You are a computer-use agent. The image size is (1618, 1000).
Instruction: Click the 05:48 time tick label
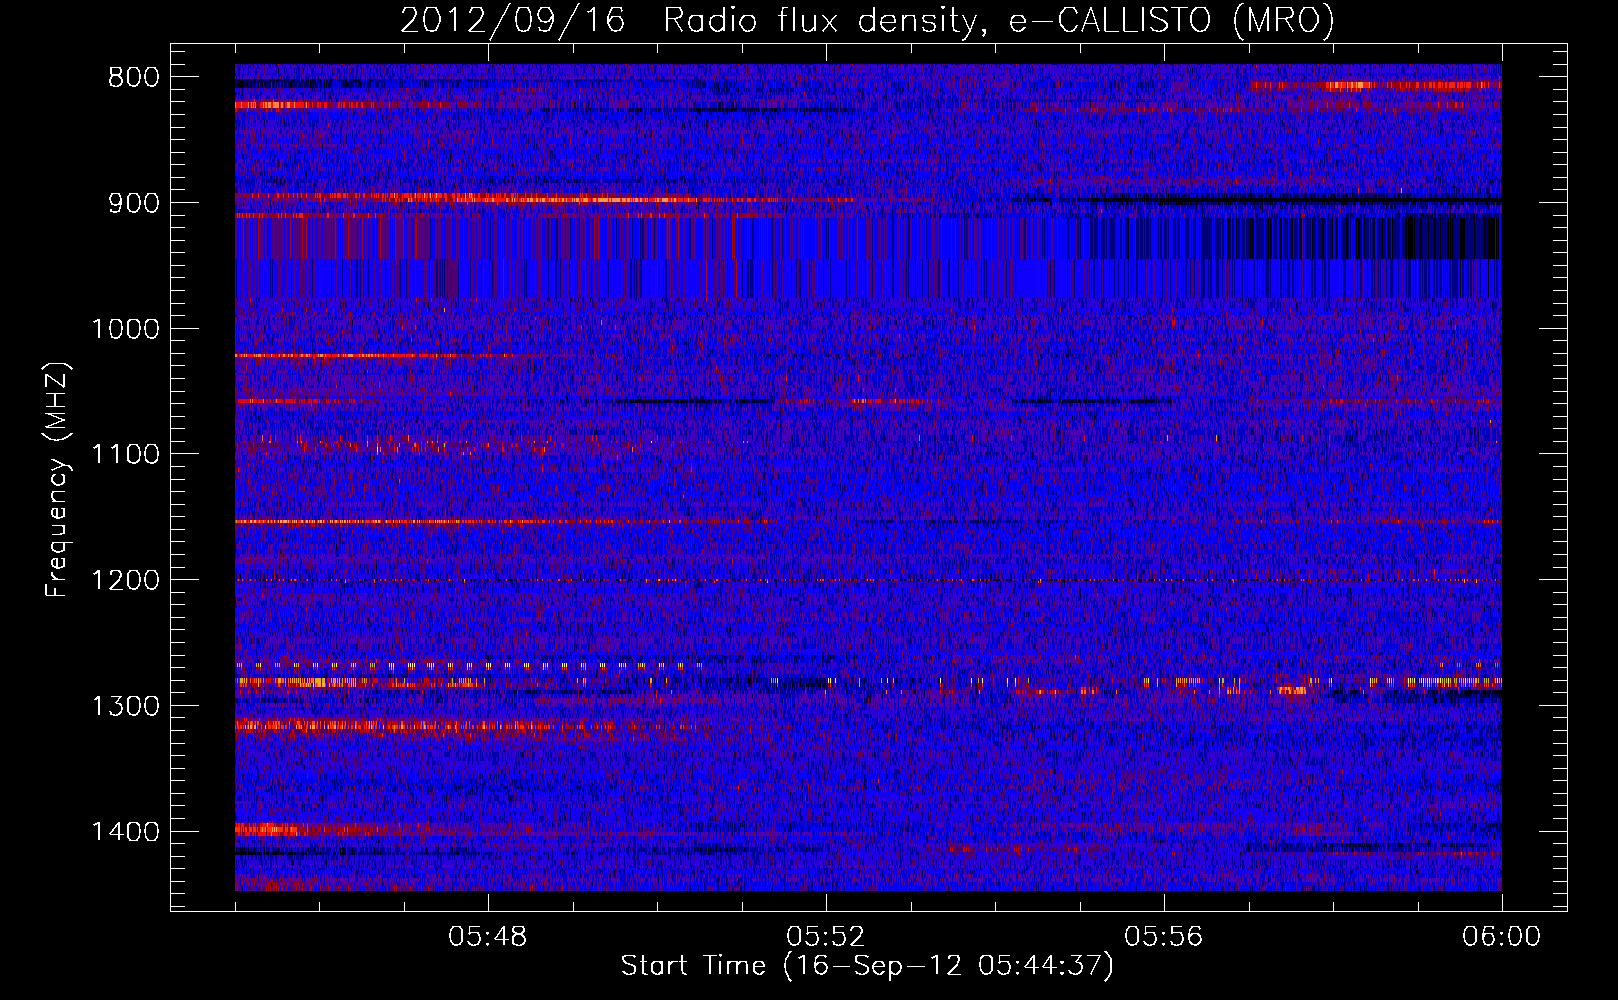pyautogui.click(x=487, y=937)
